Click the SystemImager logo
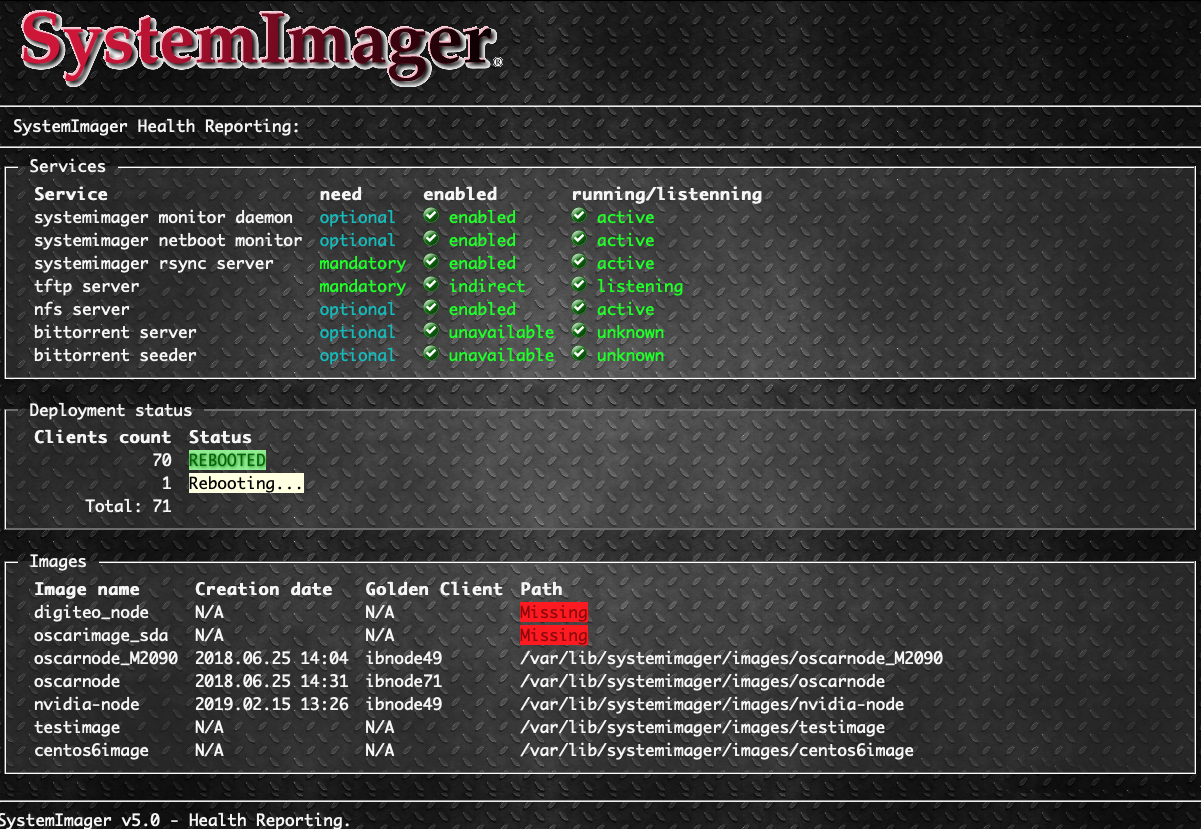The image size is (1201, 829). 262,48
